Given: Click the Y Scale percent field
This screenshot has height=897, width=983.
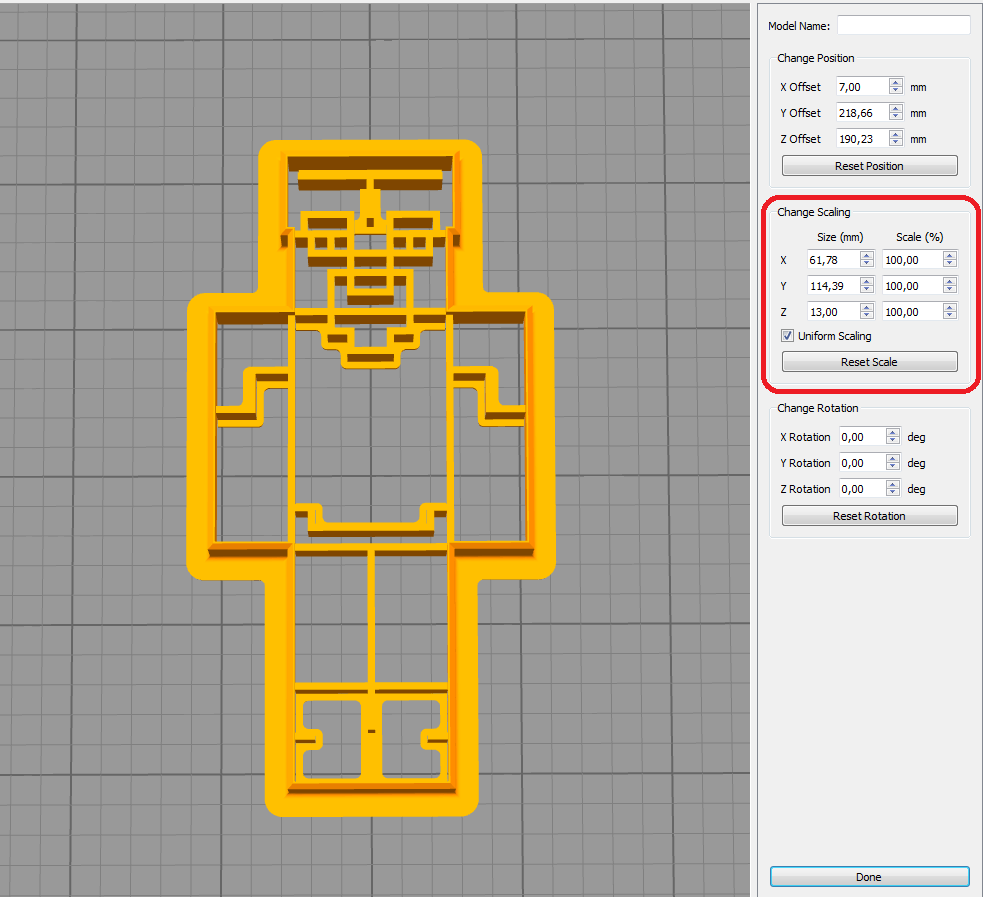Looking at the screenshot, I should tap(912, 286).
